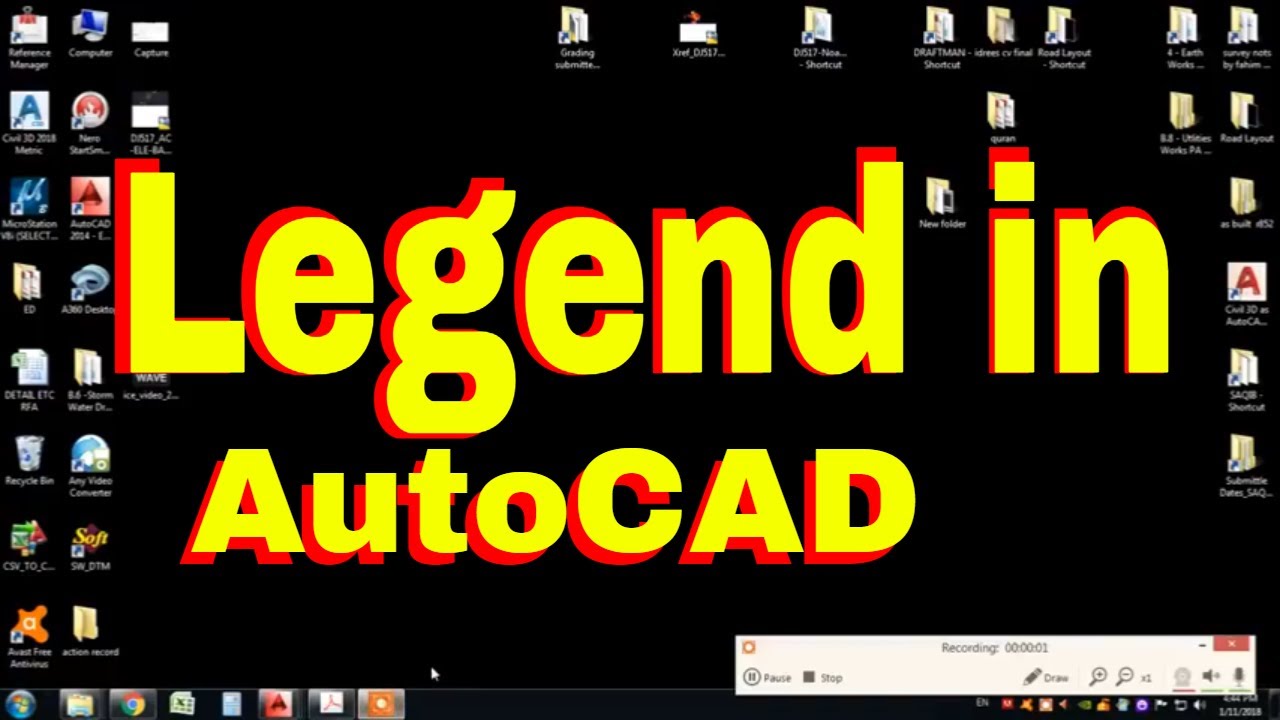Launch Any Video Converter shortcut
Viewport: 1280px width, 720px height.
coord(90,467)
